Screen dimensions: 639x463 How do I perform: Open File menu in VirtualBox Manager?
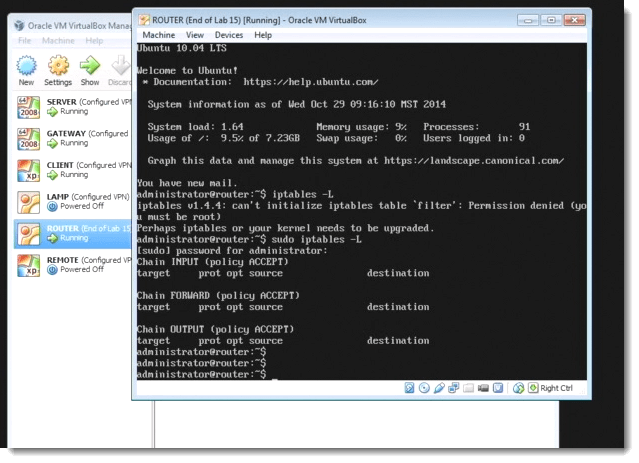click(24, 41)
